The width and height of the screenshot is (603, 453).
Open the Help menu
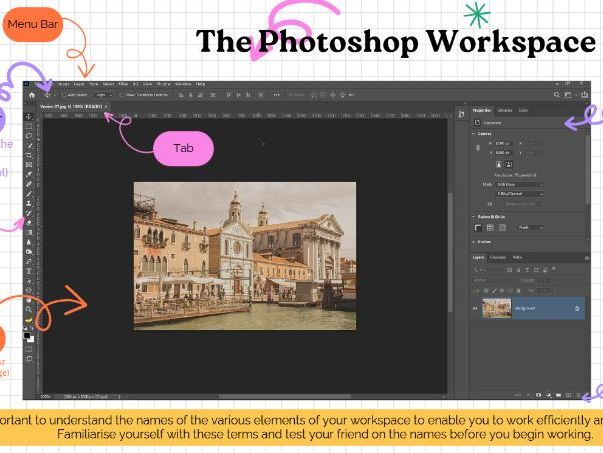click(x=200, y=84)
